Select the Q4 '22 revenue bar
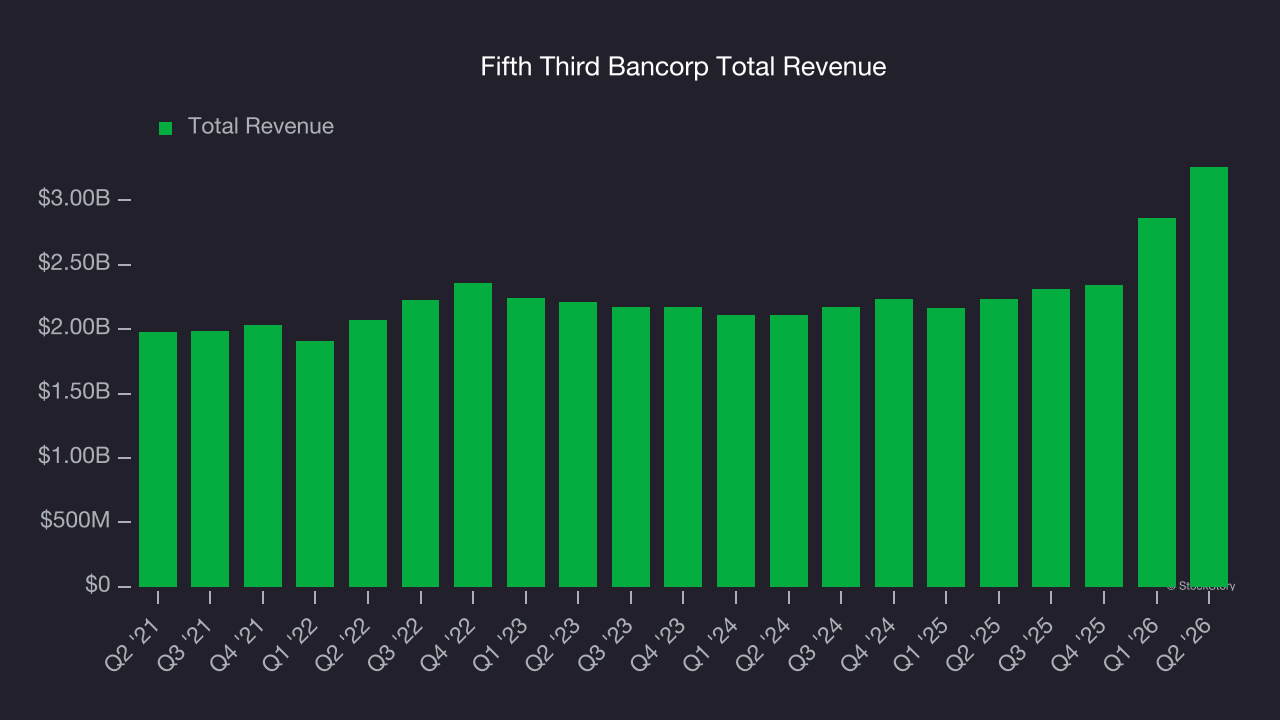1280x720 pixels. (x=473, y=435)
